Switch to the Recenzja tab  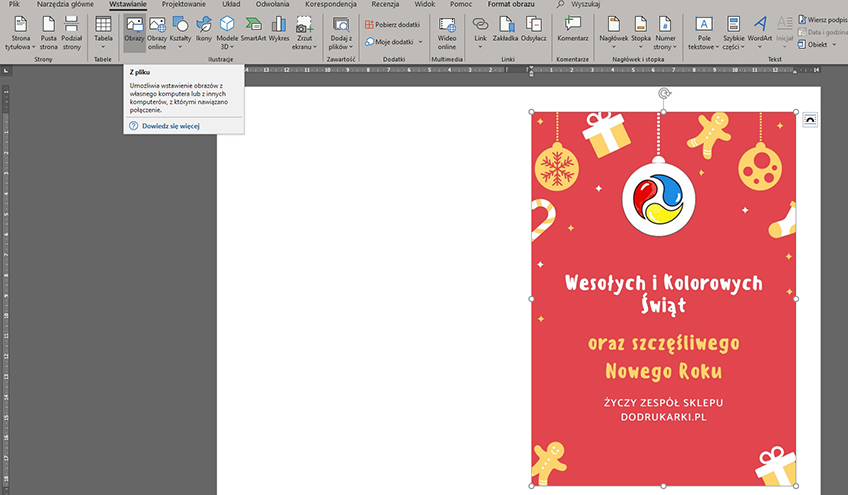coord(385,4)
